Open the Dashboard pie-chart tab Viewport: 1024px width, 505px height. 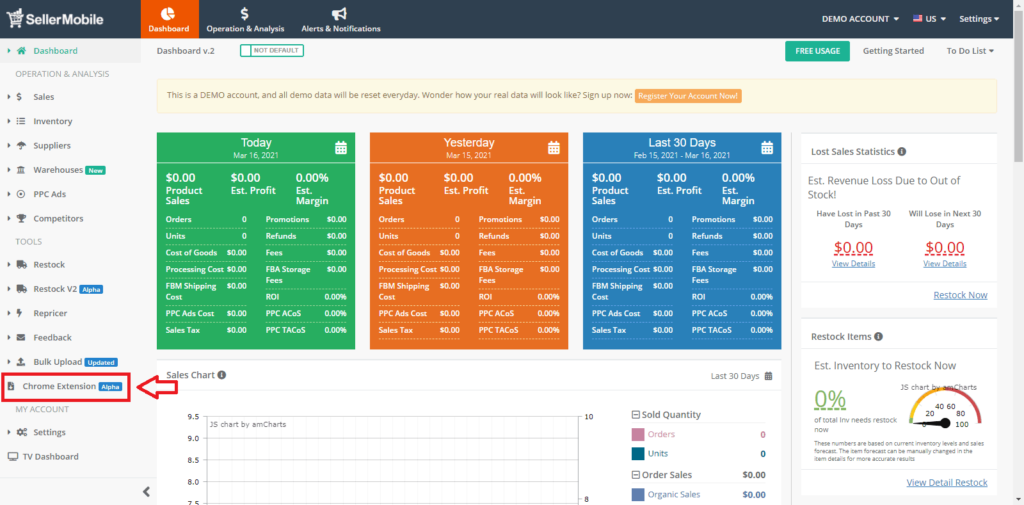[x=169, y=19]
